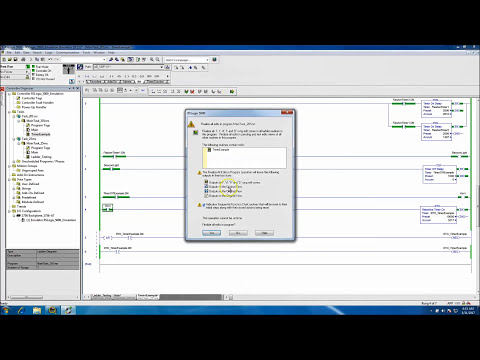Screen dimensions: 480x360
Task: Click the Zoom Out magnifier icon
Action: click(x=157, y=59)
